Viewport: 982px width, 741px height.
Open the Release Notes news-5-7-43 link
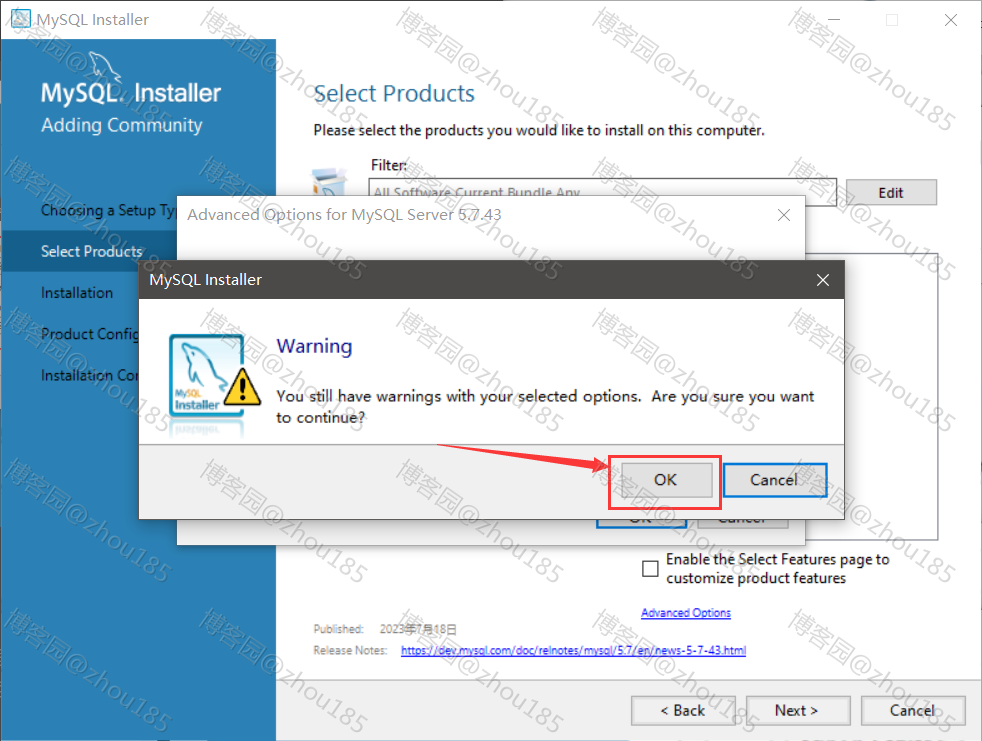[573, 650]
